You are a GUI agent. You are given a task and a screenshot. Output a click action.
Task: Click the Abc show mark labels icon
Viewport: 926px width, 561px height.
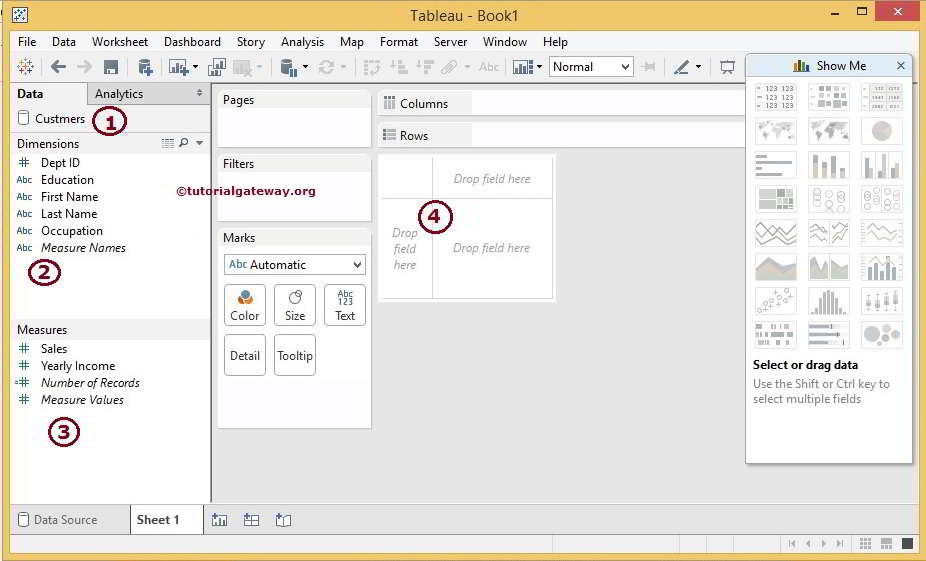(x=489, y=67)
